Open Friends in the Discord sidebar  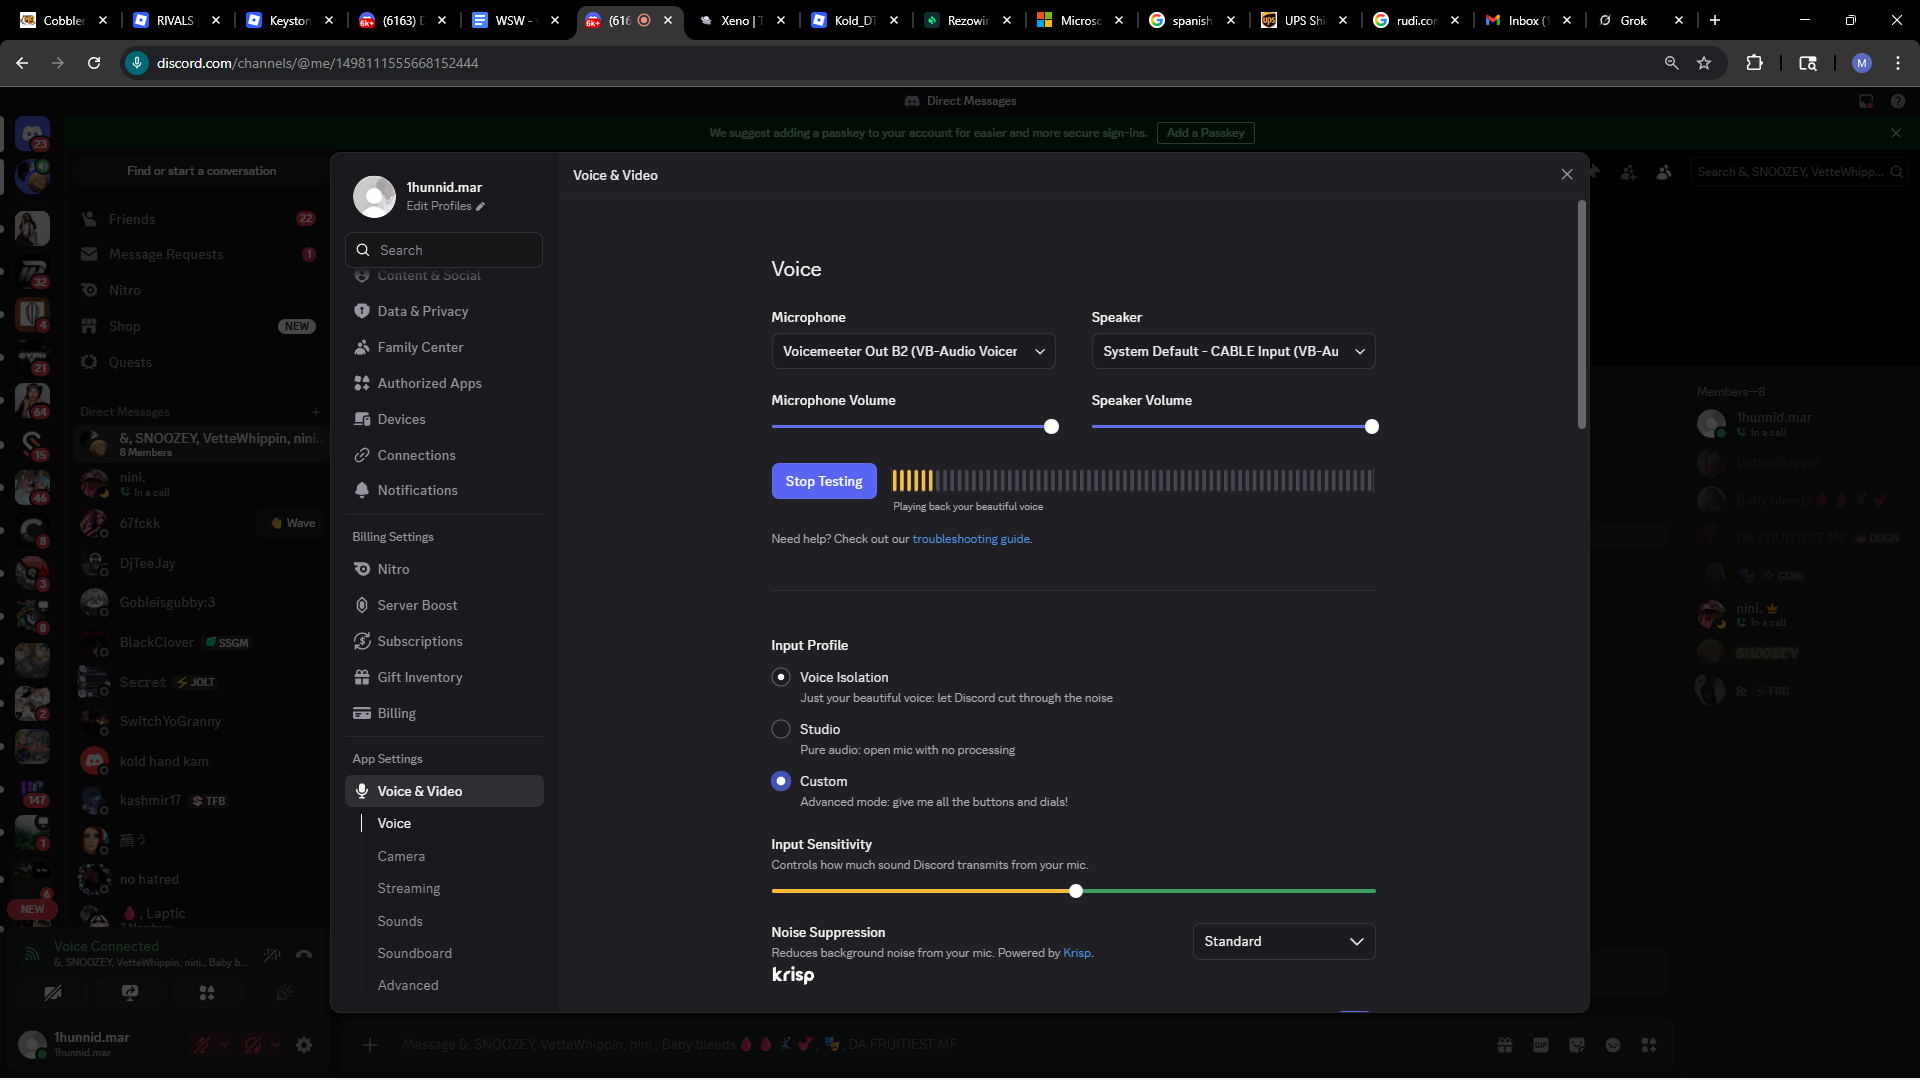pos(198,219)
